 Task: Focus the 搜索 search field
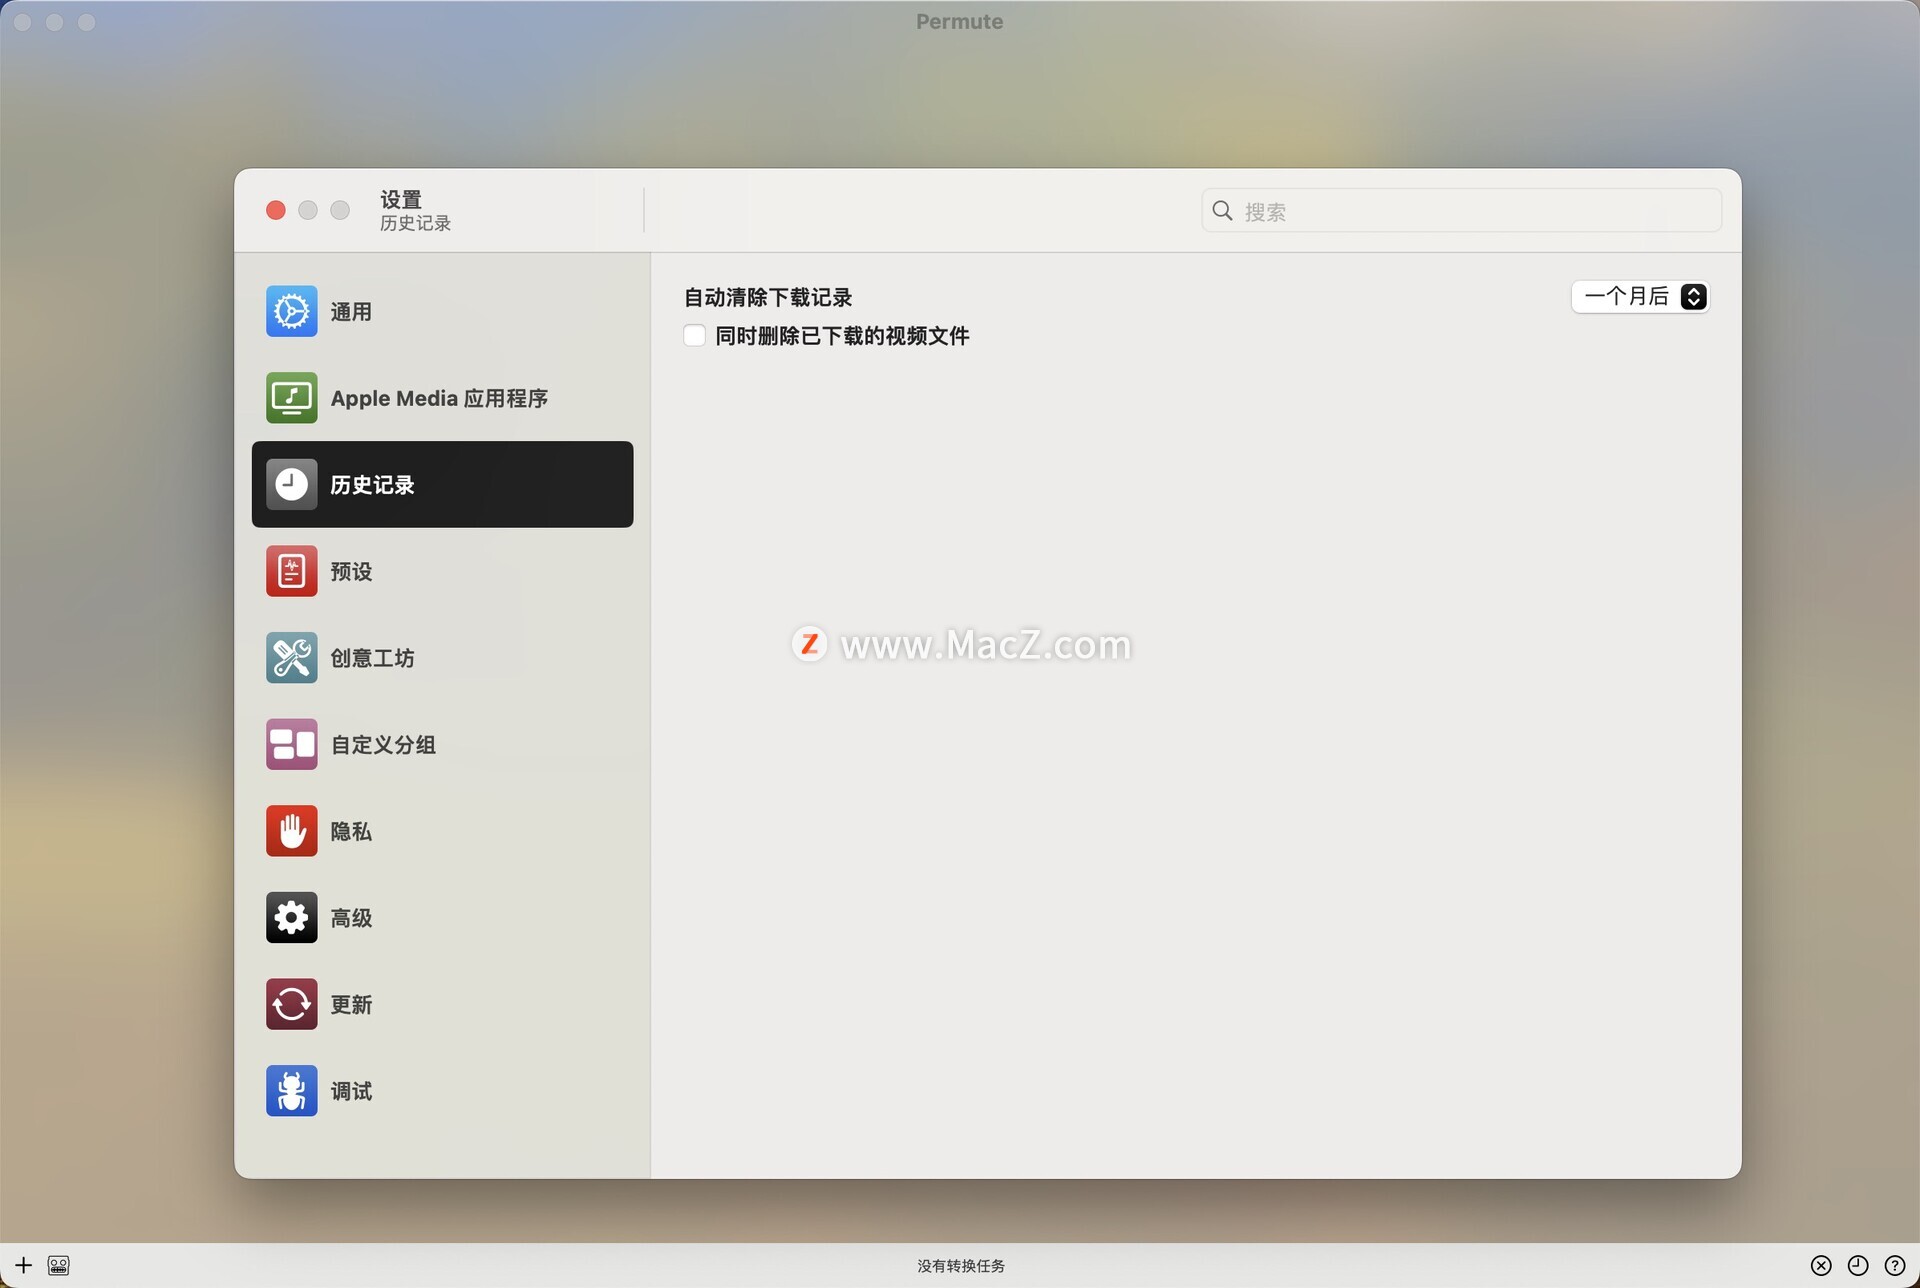1461,210
